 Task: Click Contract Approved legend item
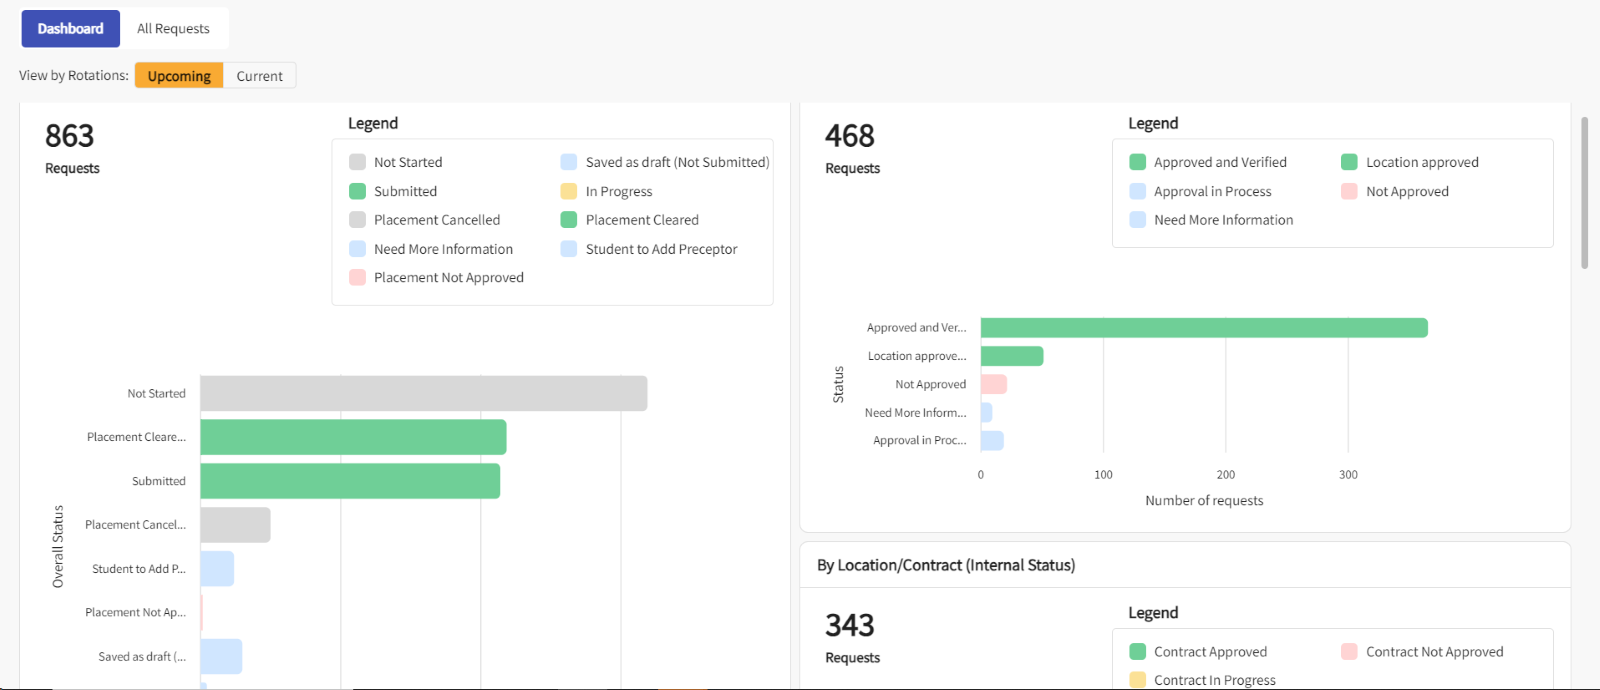[1210, 652]
